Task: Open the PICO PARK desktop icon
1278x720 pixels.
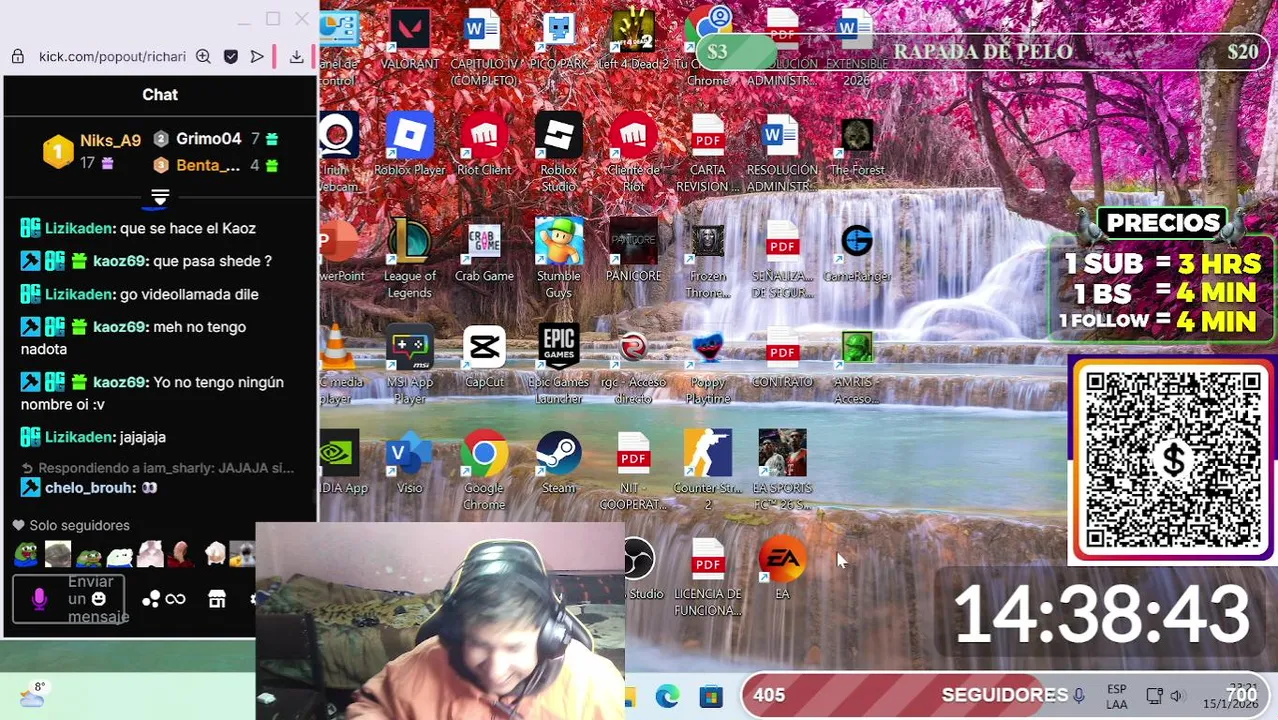Action: tap(558, 40)
